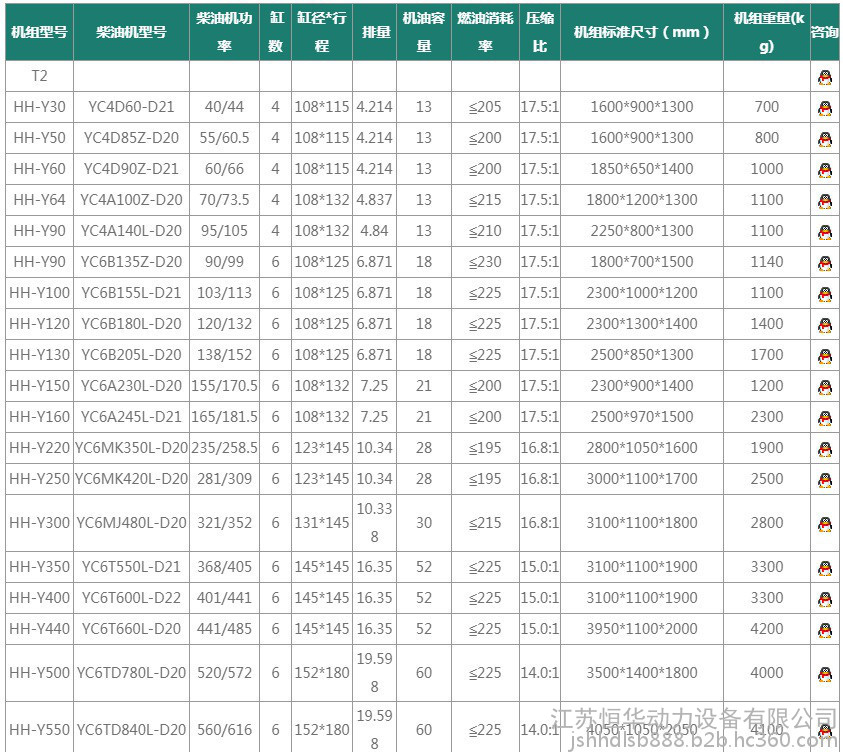Click QQ penguin icon for HH-Y500
The height and width of the screenshot is (752, 843).
[825, 675]
